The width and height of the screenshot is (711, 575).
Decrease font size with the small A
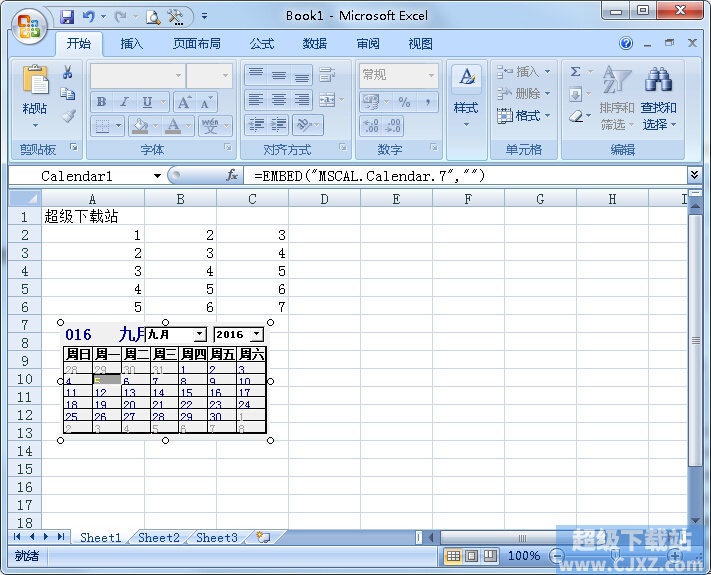(x=205, y=102)
